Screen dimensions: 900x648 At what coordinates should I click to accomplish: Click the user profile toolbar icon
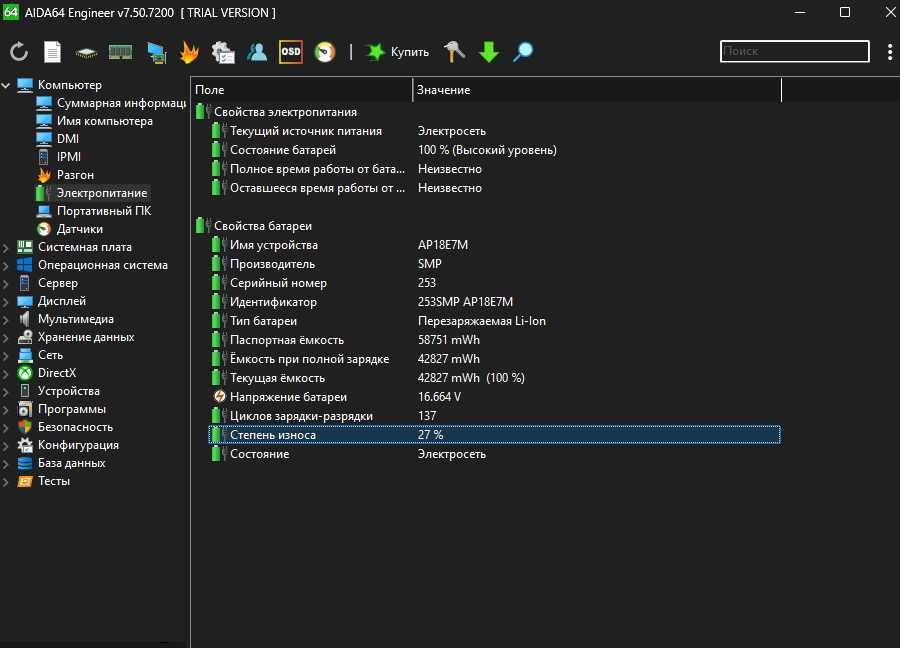[257, 52]
